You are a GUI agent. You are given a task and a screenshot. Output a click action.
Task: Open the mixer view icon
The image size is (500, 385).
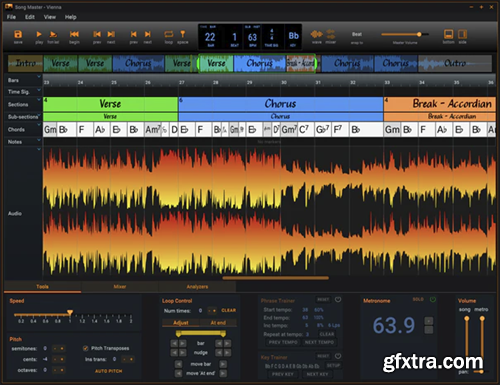click(330, 34)
